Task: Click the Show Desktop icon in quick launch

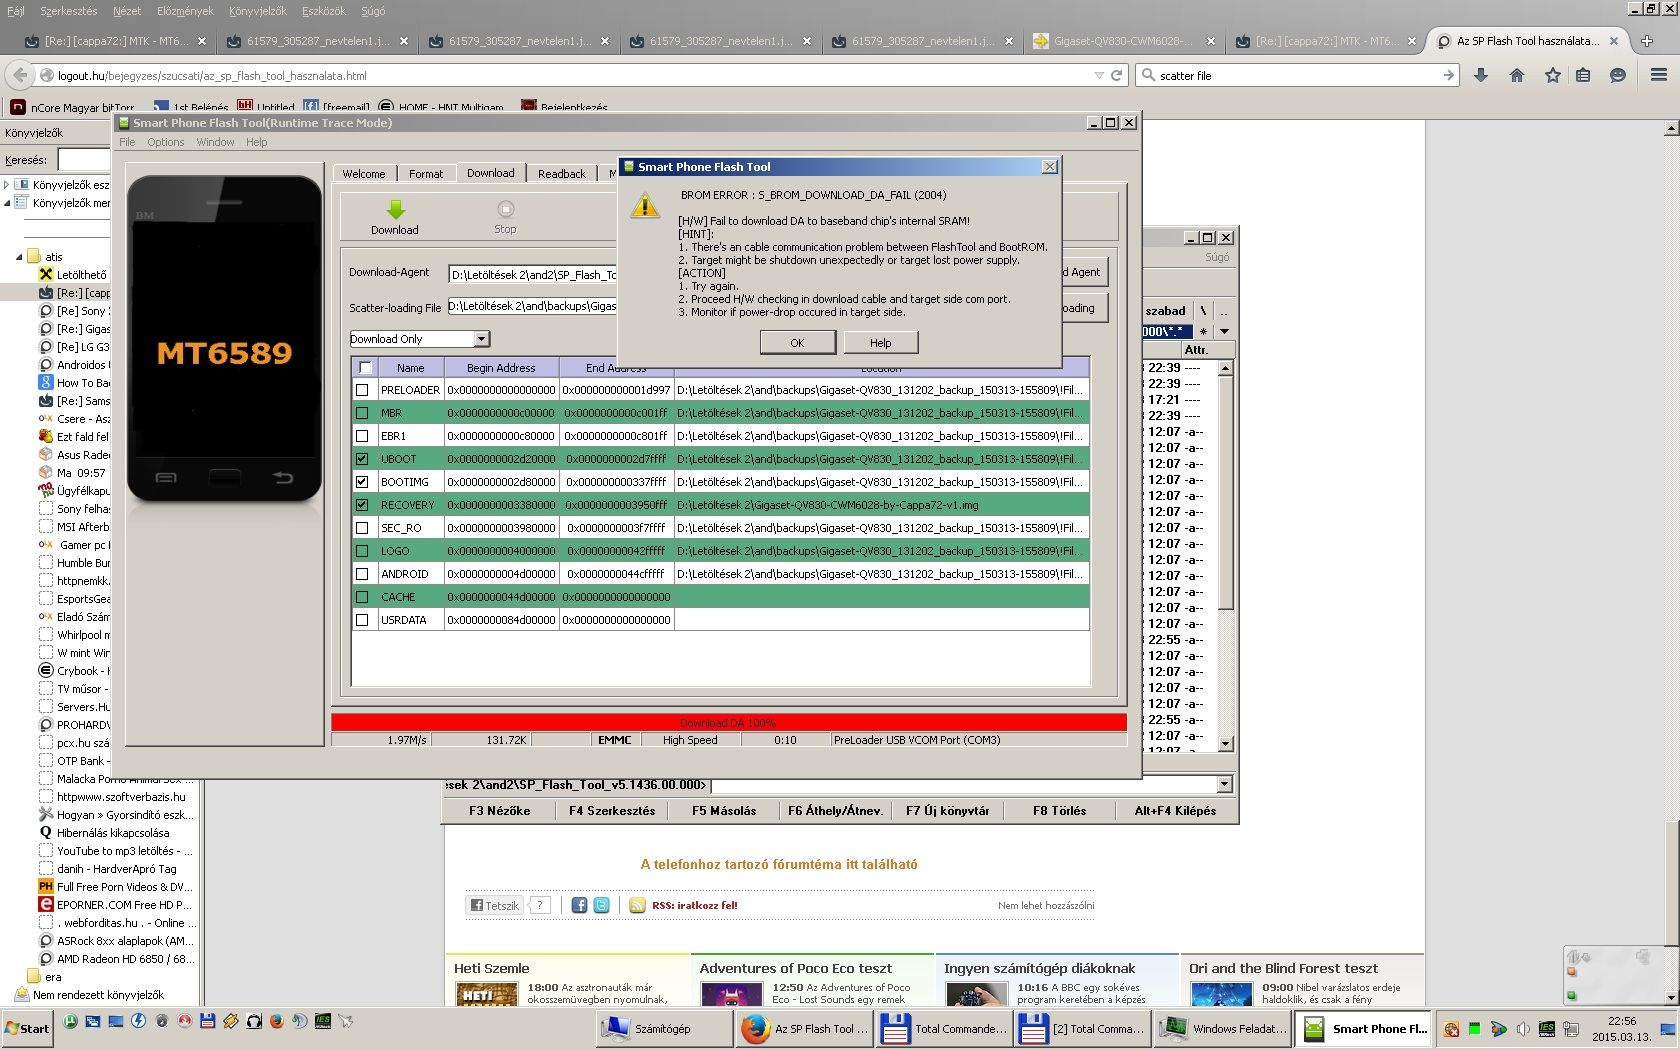Action: pos(116,1021)
